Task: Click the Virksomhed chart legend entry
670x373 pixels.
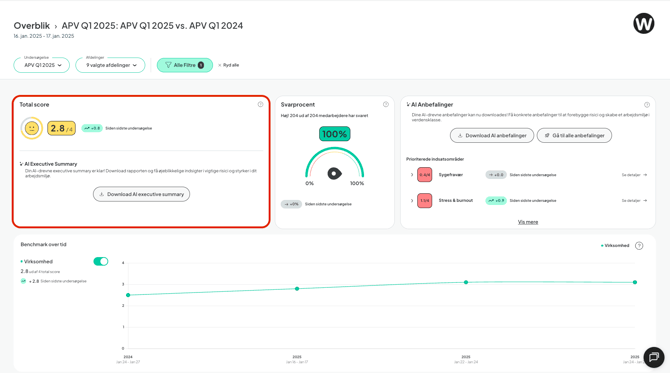Action: (x=615, y=246)
